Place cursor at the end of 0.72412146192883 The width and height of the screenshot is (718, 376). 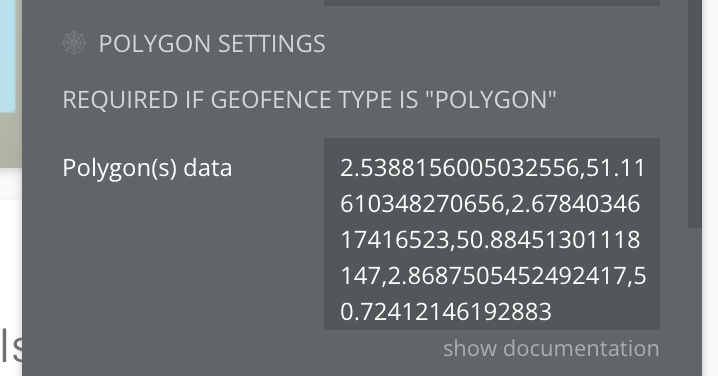[x=552, y=312]
